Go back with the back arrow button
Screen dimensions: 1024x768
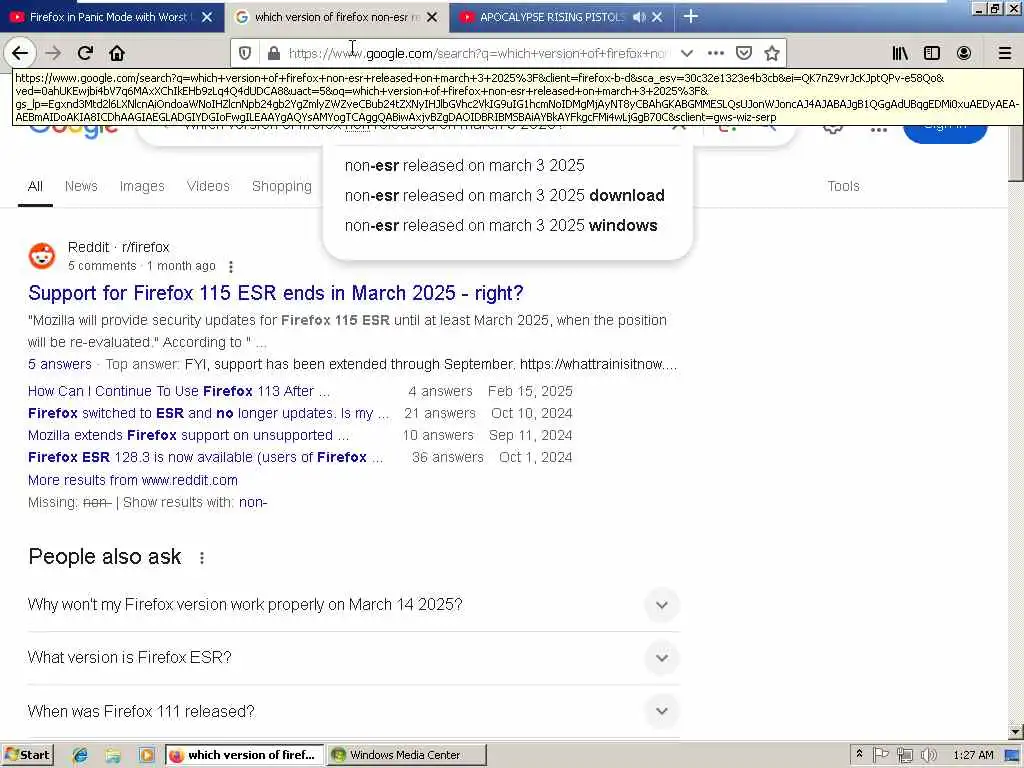[x=20, y=53]
